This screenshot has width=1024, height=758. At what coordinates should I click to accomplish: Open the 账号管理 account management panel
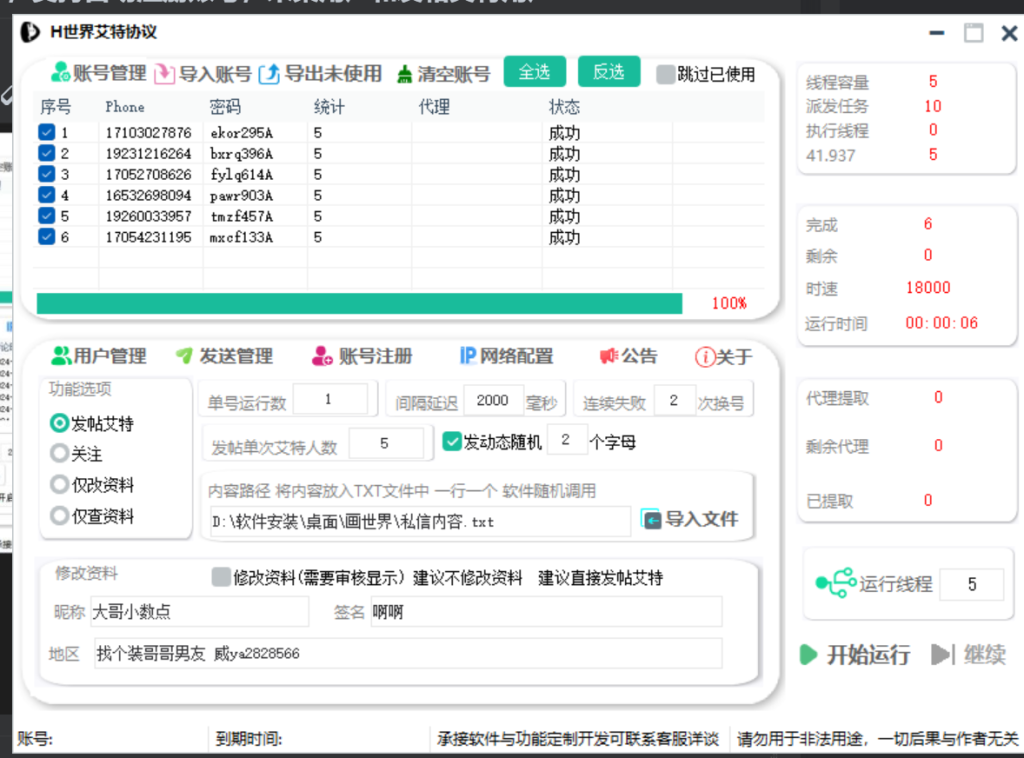(95, 73)
